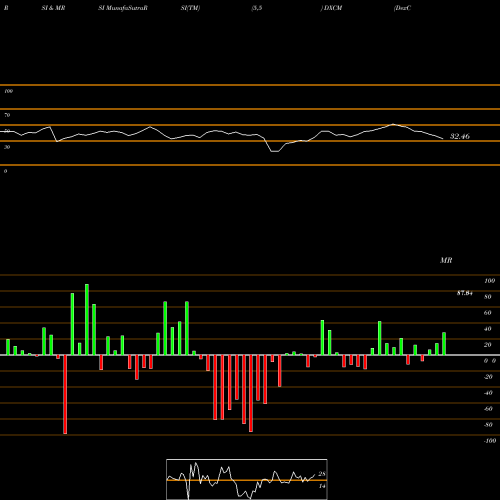Viewport: 500px width, 500px height.
Task: Click the RSI current value 32.46
Action: tap(460, 136)
